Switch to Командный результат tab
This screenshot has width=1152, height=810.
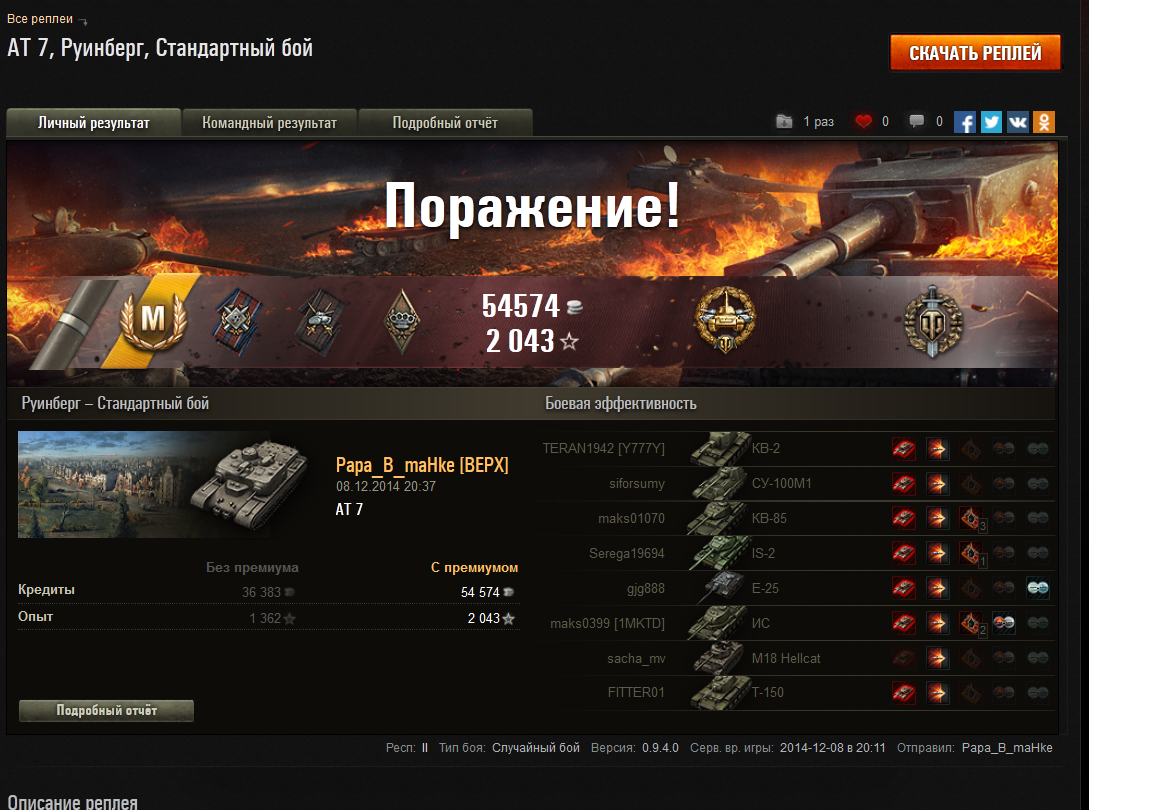[x=270, y=123]
